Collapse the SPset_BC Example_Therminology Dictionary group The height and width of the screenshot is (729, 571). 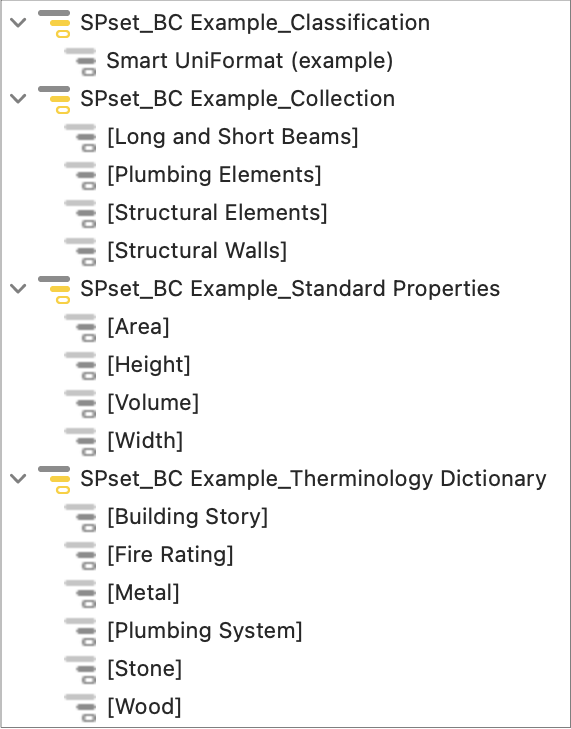[x=18, y=478]
